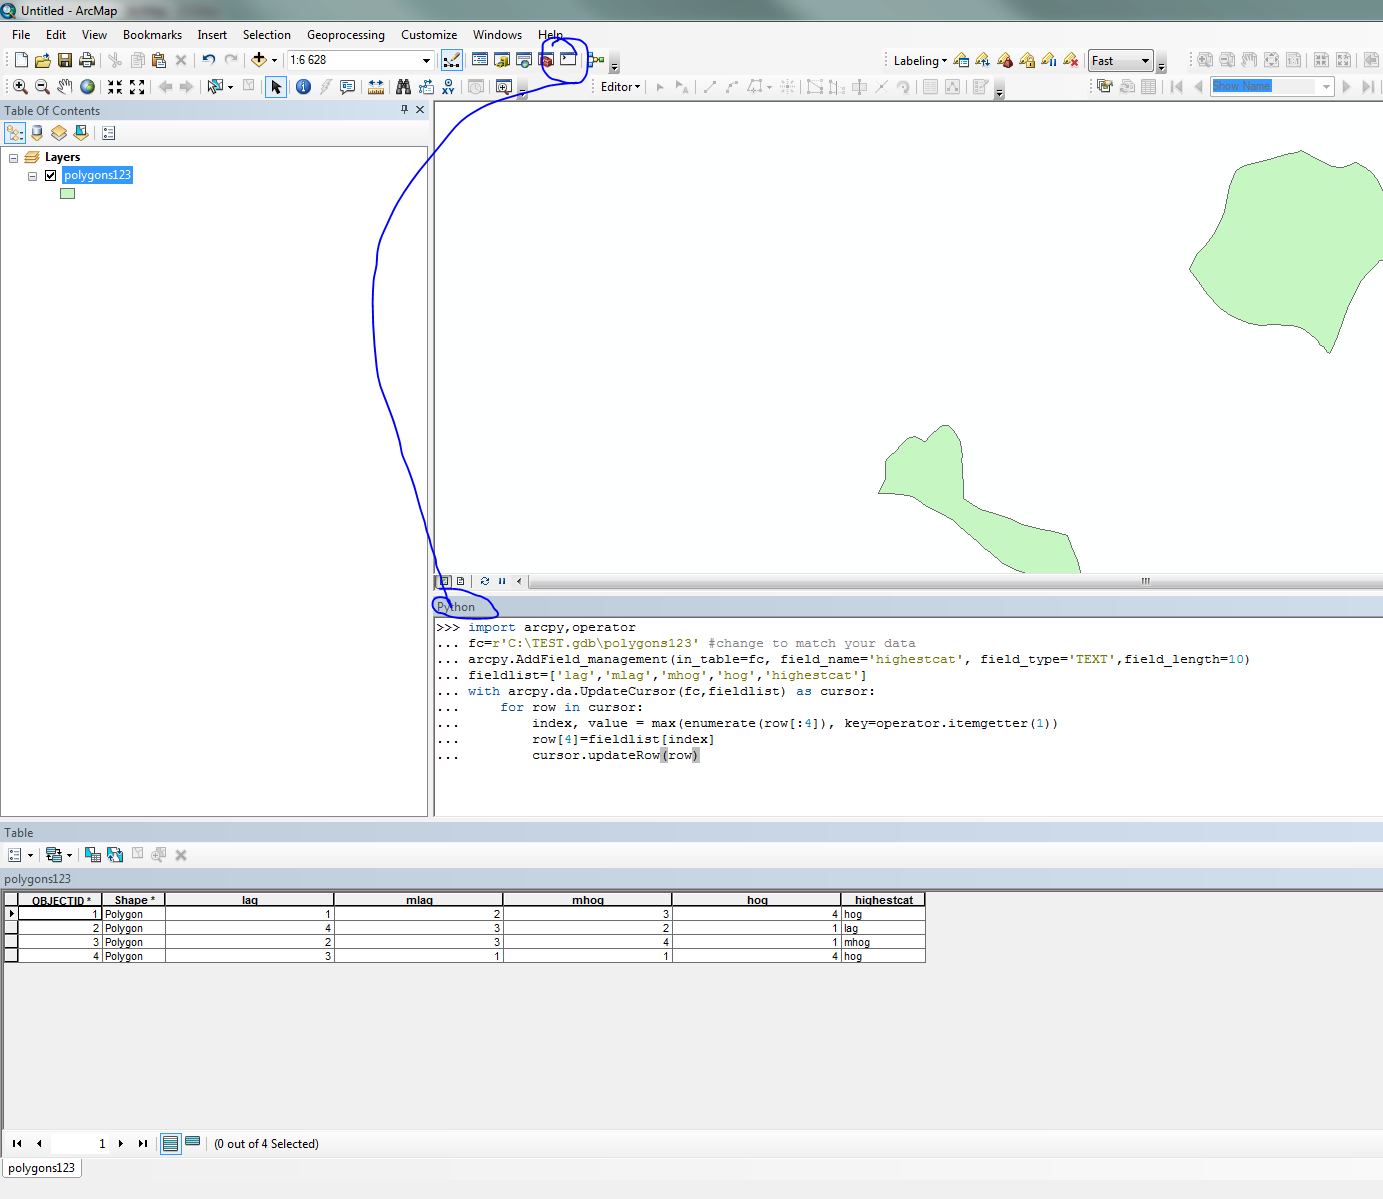Screen dimensions: 1383x1199
Task: Go to the last table record
Action: (143, 1143)
